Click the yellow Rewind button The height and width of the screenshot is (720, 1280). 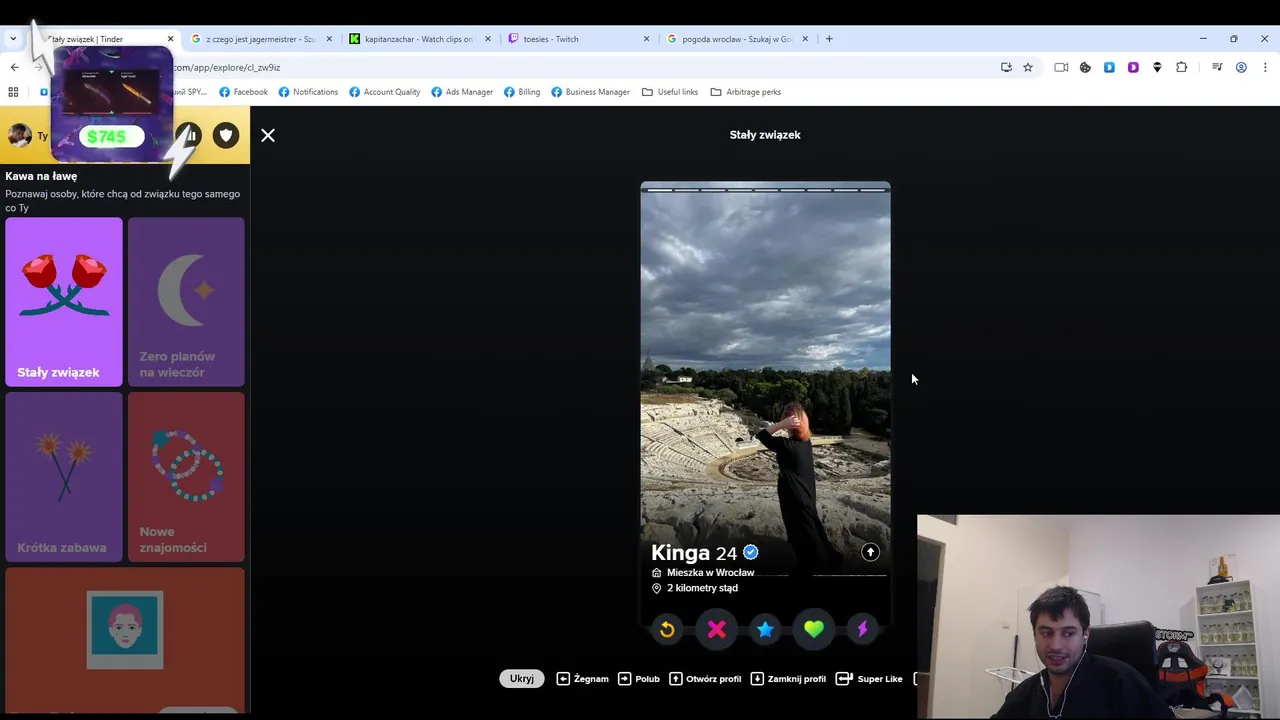(x=667, y=629)
